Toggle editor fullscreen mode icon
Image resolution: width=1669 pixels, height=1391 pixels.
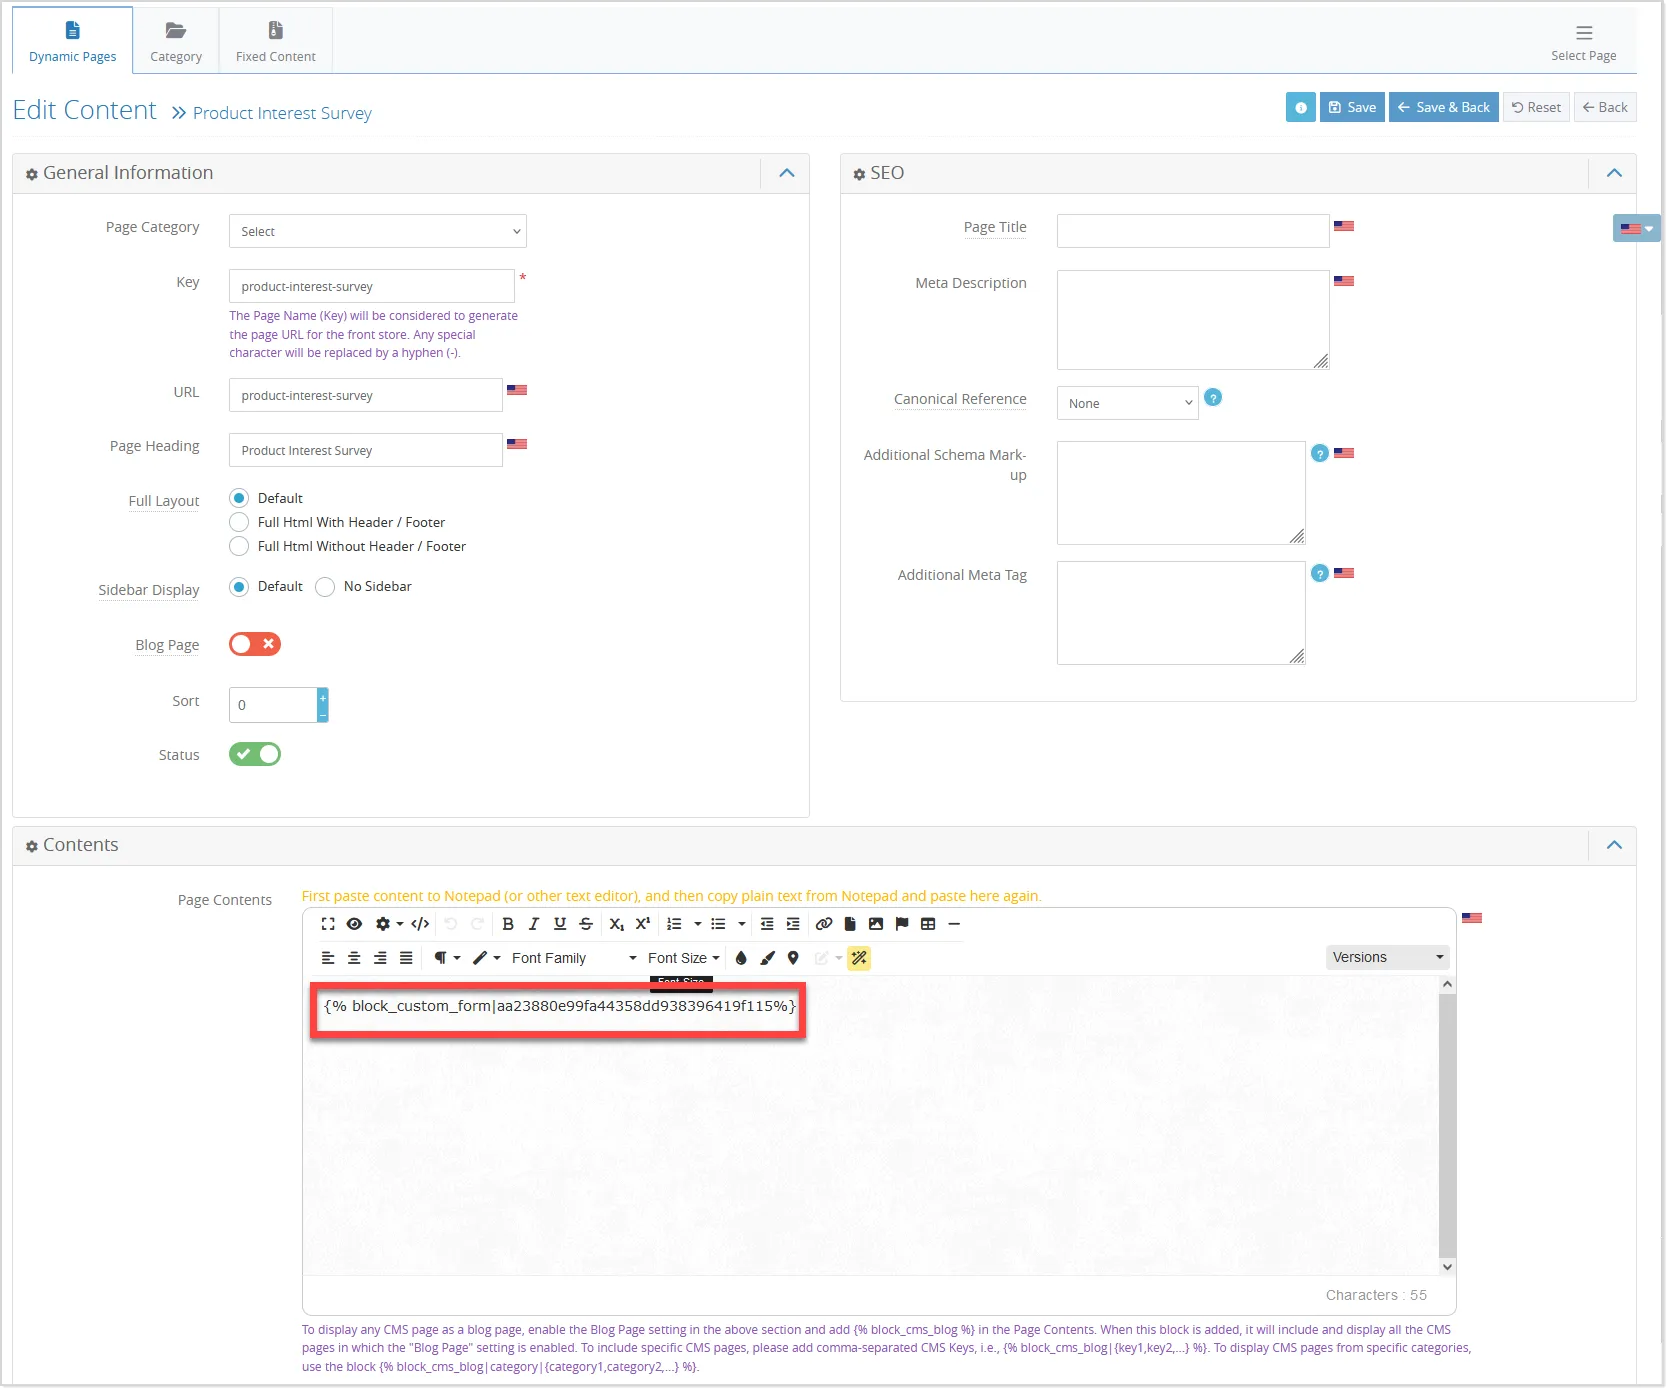point(328,925)
